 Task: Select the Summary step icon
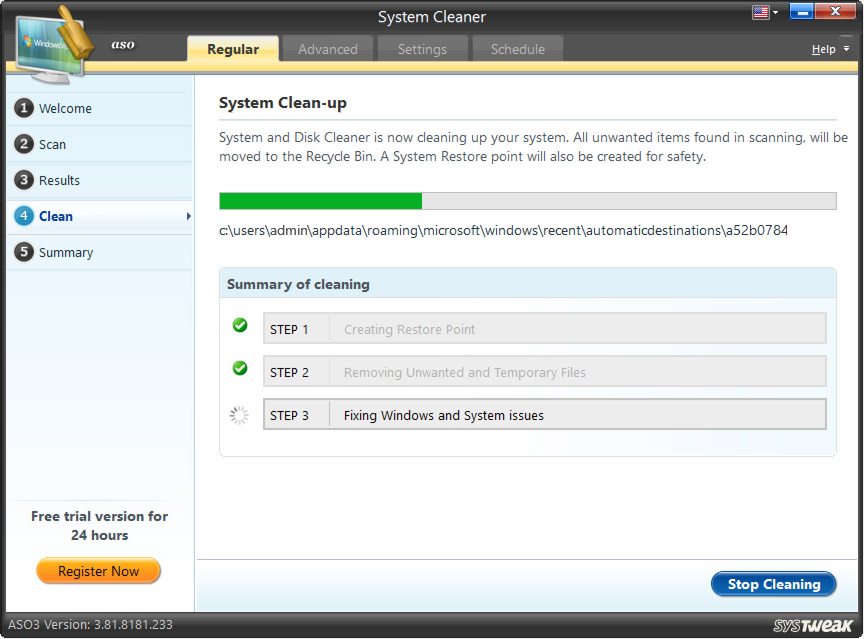(x=24, y=252)
